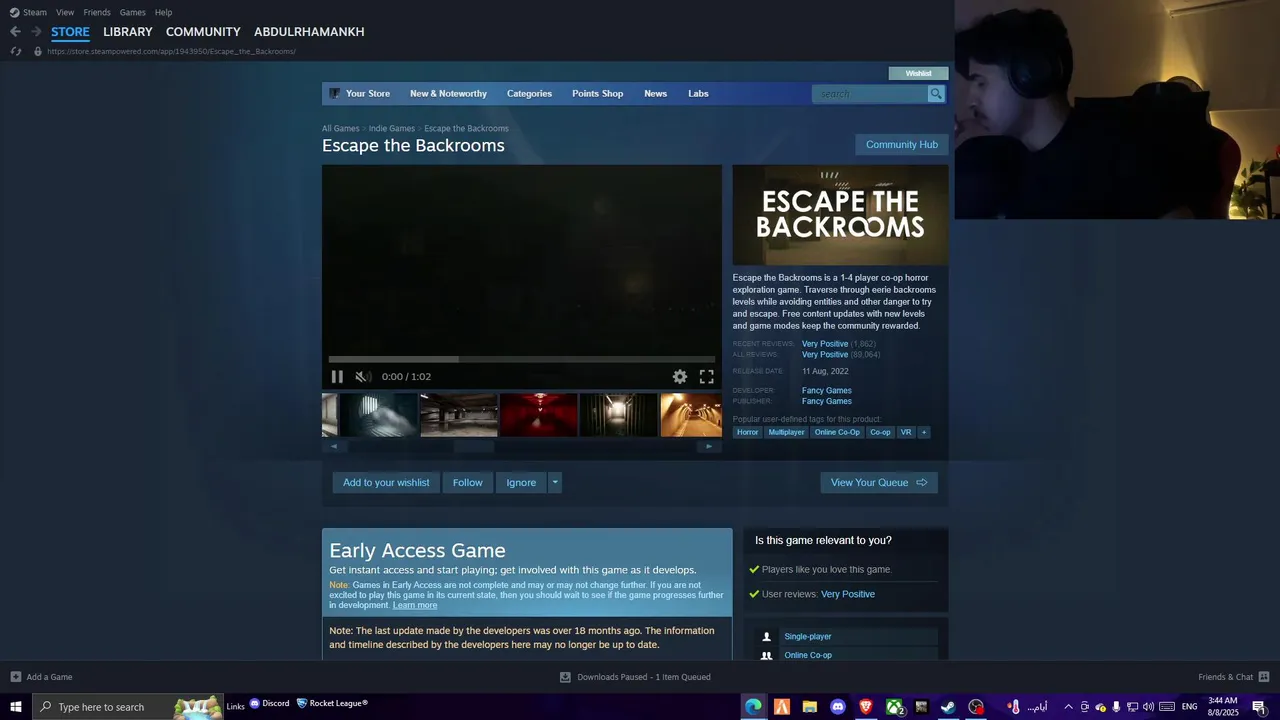Viewport: 1280px width, 720px height.
Task: Open the Labs page
Action: coord(698,94)
